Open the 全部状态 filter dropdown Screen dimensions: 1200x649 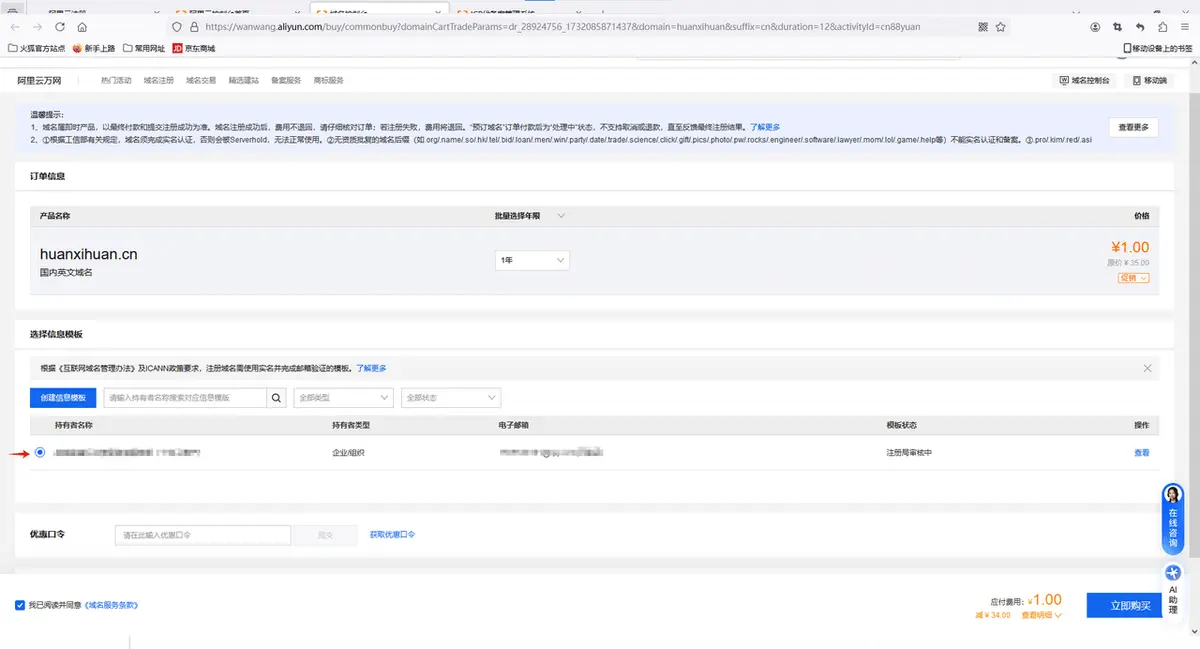[450, 398]
